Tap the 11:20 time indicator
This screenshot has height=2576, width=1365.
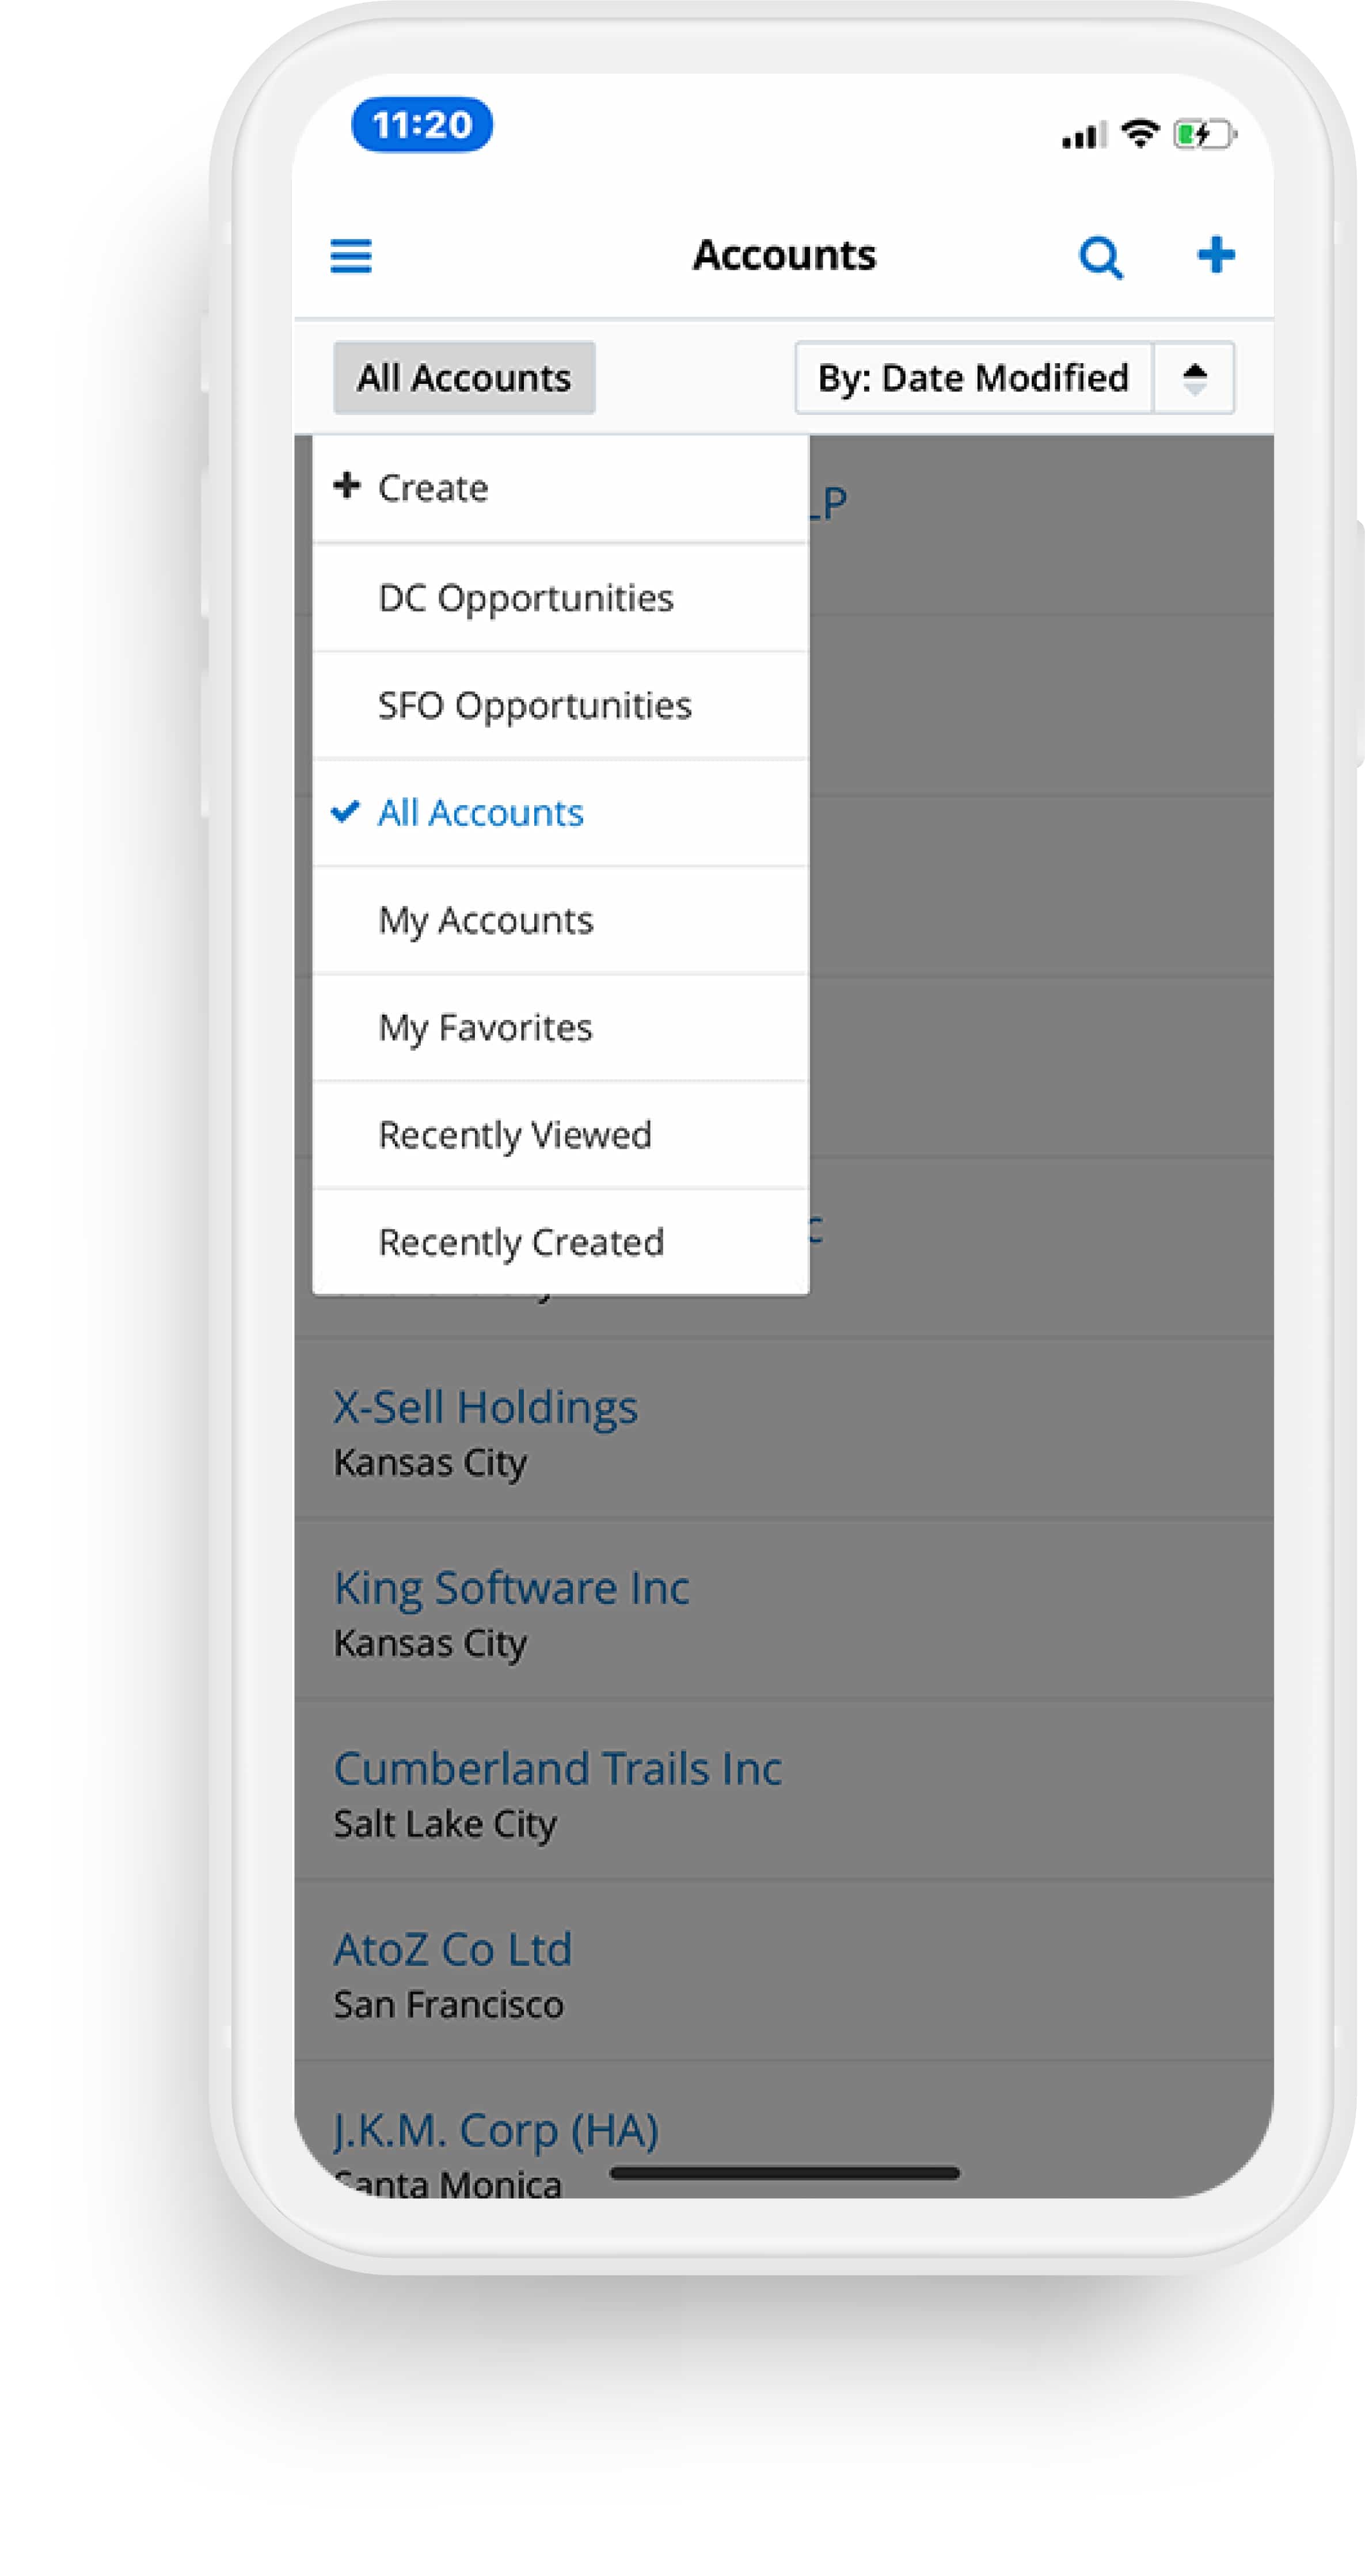422,125
